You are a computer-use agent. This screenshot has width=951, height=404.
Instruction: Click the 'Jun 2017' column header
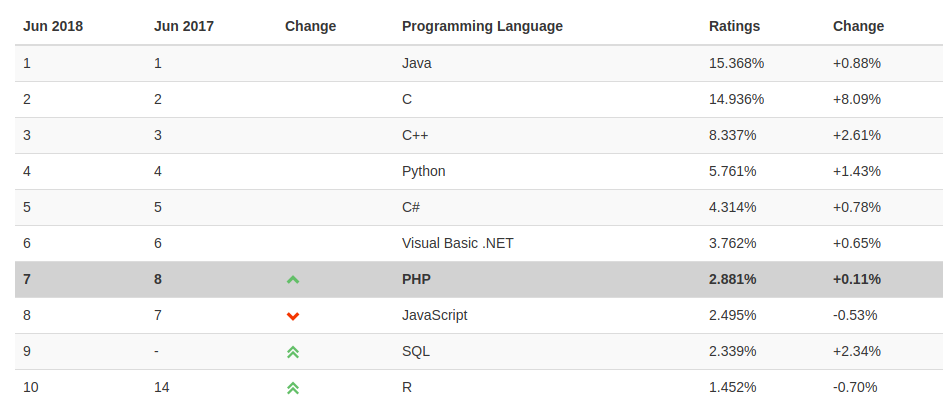(x=184, y=27)
